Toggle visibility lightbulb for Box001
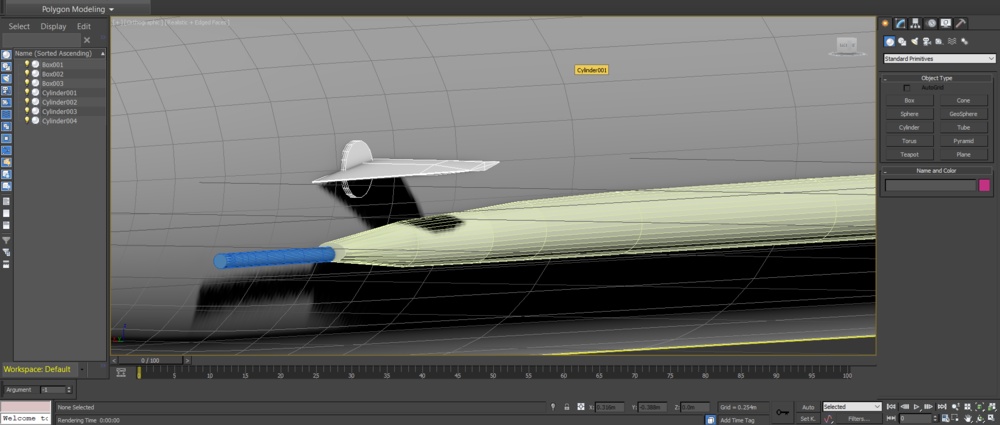The image size is (1000, 425). pos(27,64)
